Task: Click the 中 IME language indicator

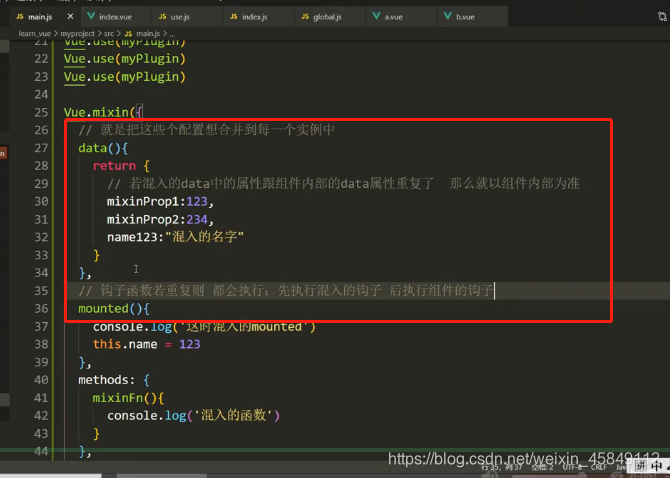Action: [x=657, y=466]
